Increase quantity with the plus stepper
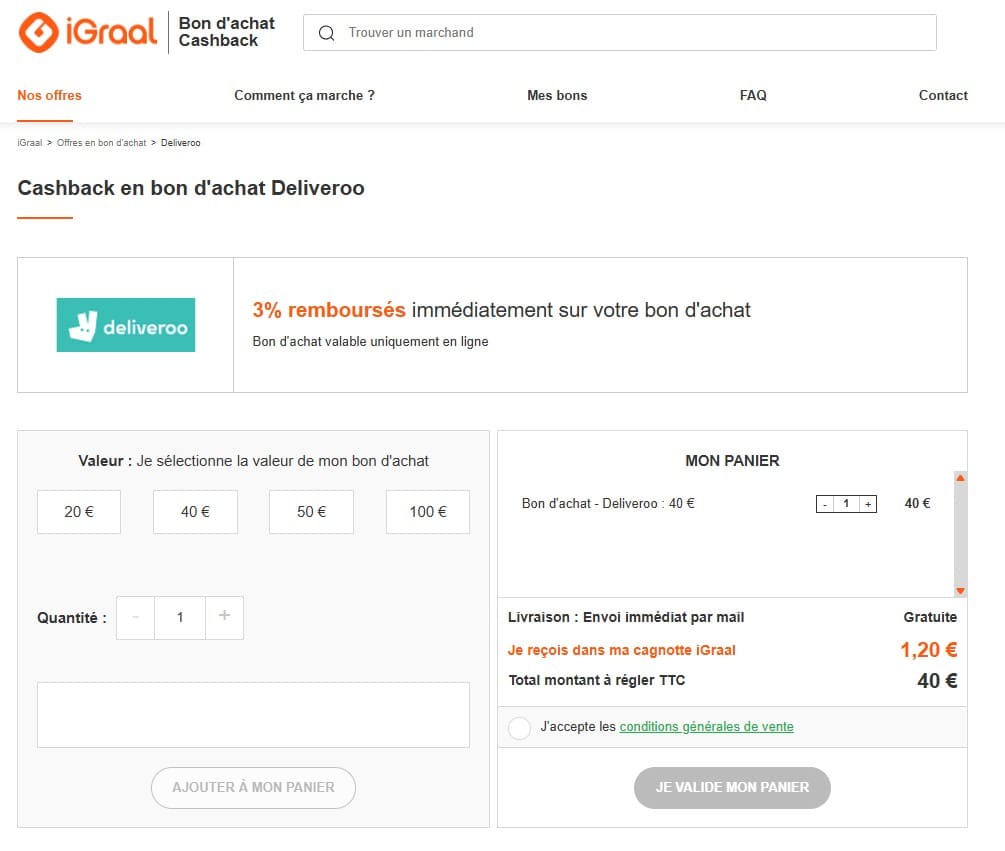 [x=224, y=617]
